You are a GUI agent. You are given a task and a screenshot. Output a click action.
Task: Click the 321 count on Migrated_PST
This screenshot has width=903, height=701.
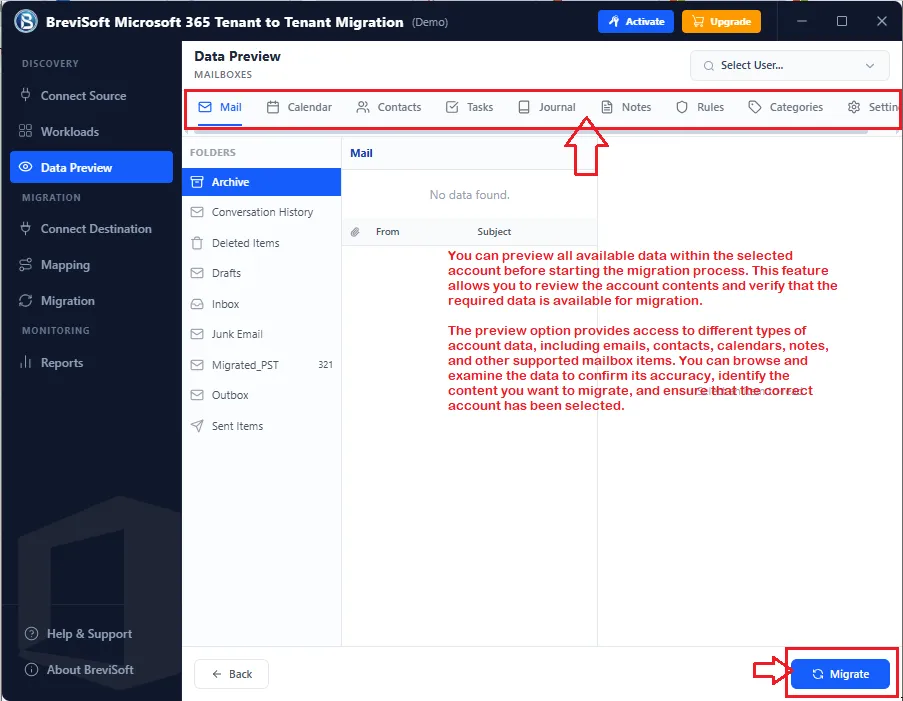325,365
